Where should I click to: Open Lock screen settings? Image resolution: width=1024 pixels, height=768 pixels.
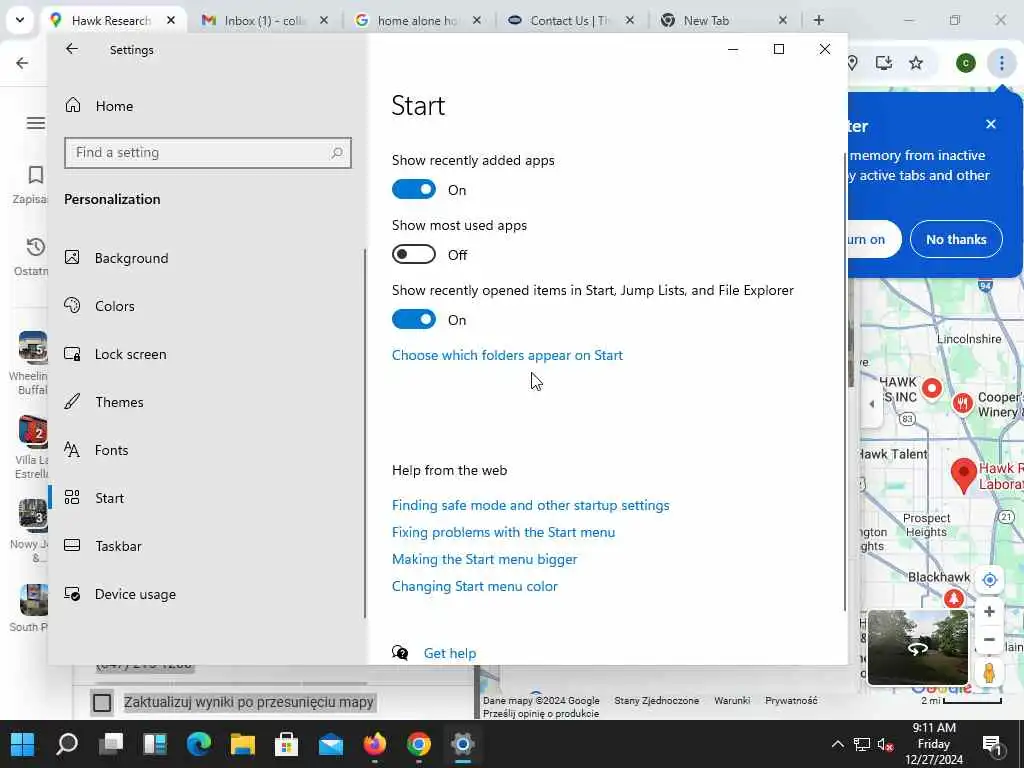pos(115,354)
